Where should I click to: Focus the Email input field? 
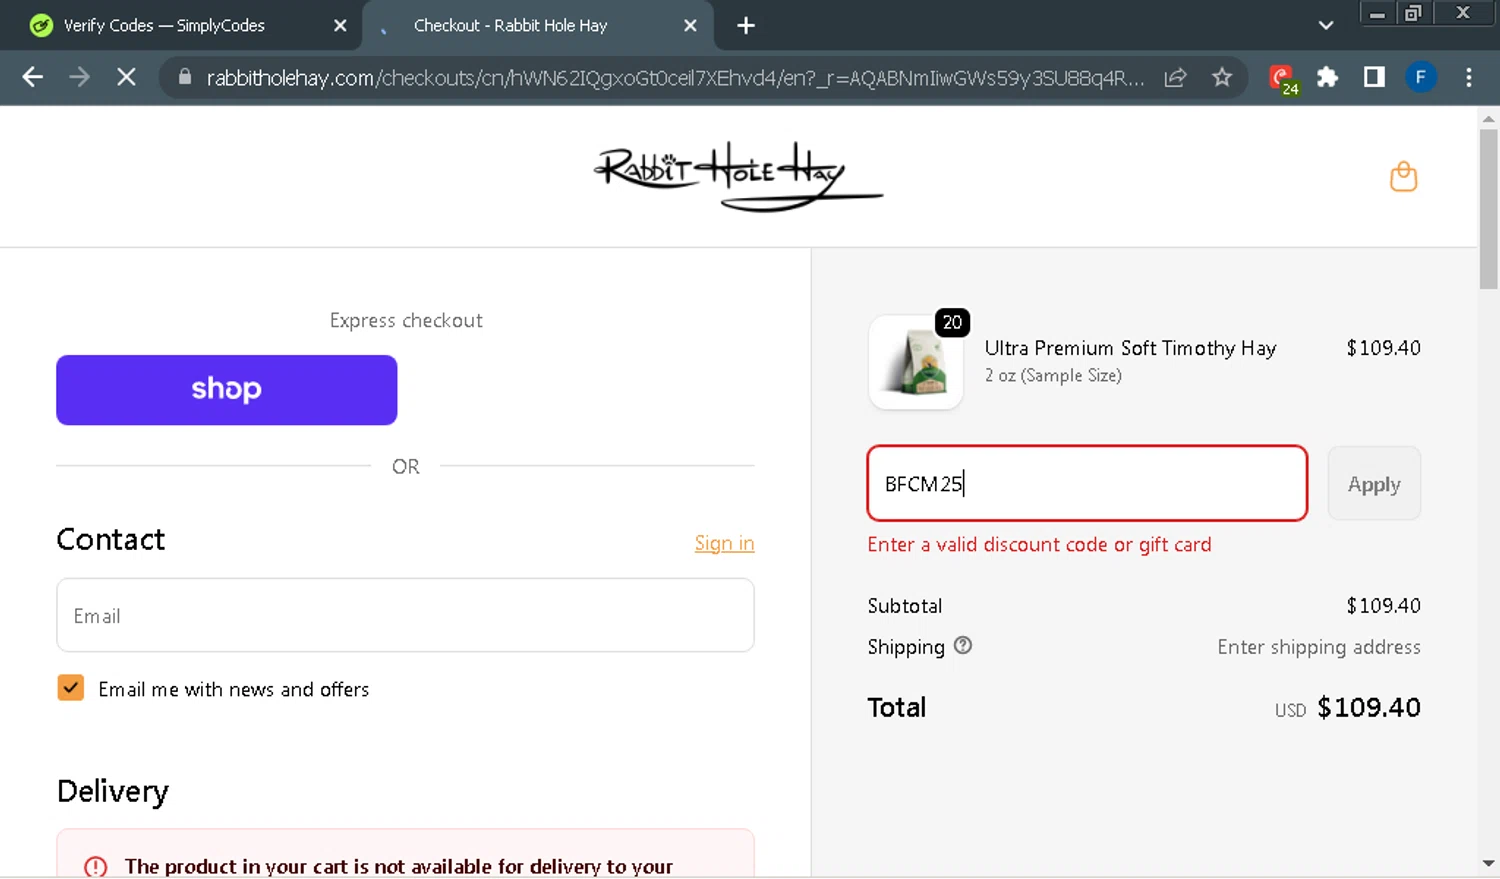405,615
